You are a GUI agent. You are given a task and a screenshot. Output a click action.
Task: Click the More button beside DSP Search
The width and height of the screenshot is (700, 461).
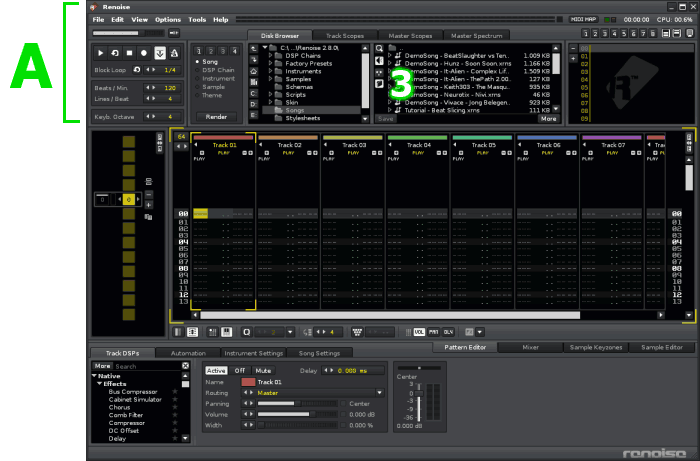point(102,366)
